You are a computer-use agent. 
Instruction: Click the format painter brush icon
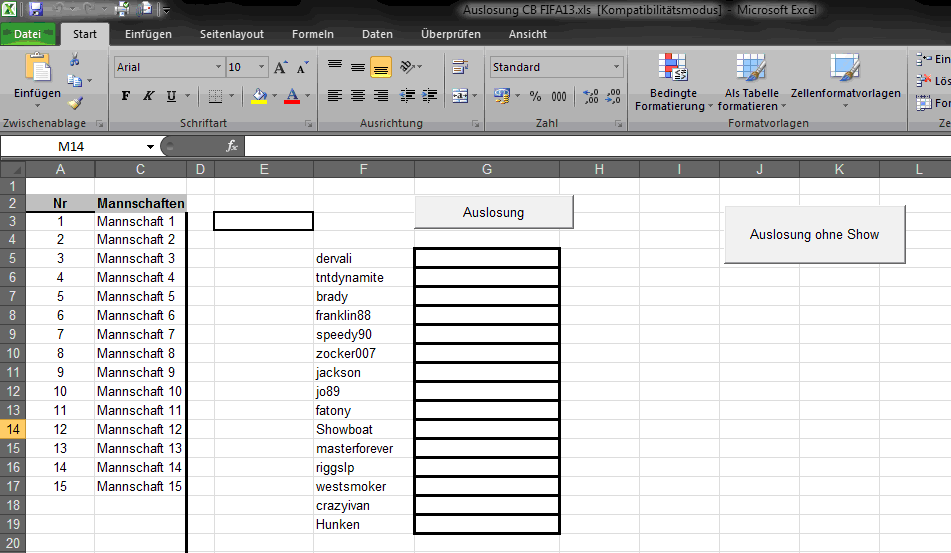coord(75,103)
